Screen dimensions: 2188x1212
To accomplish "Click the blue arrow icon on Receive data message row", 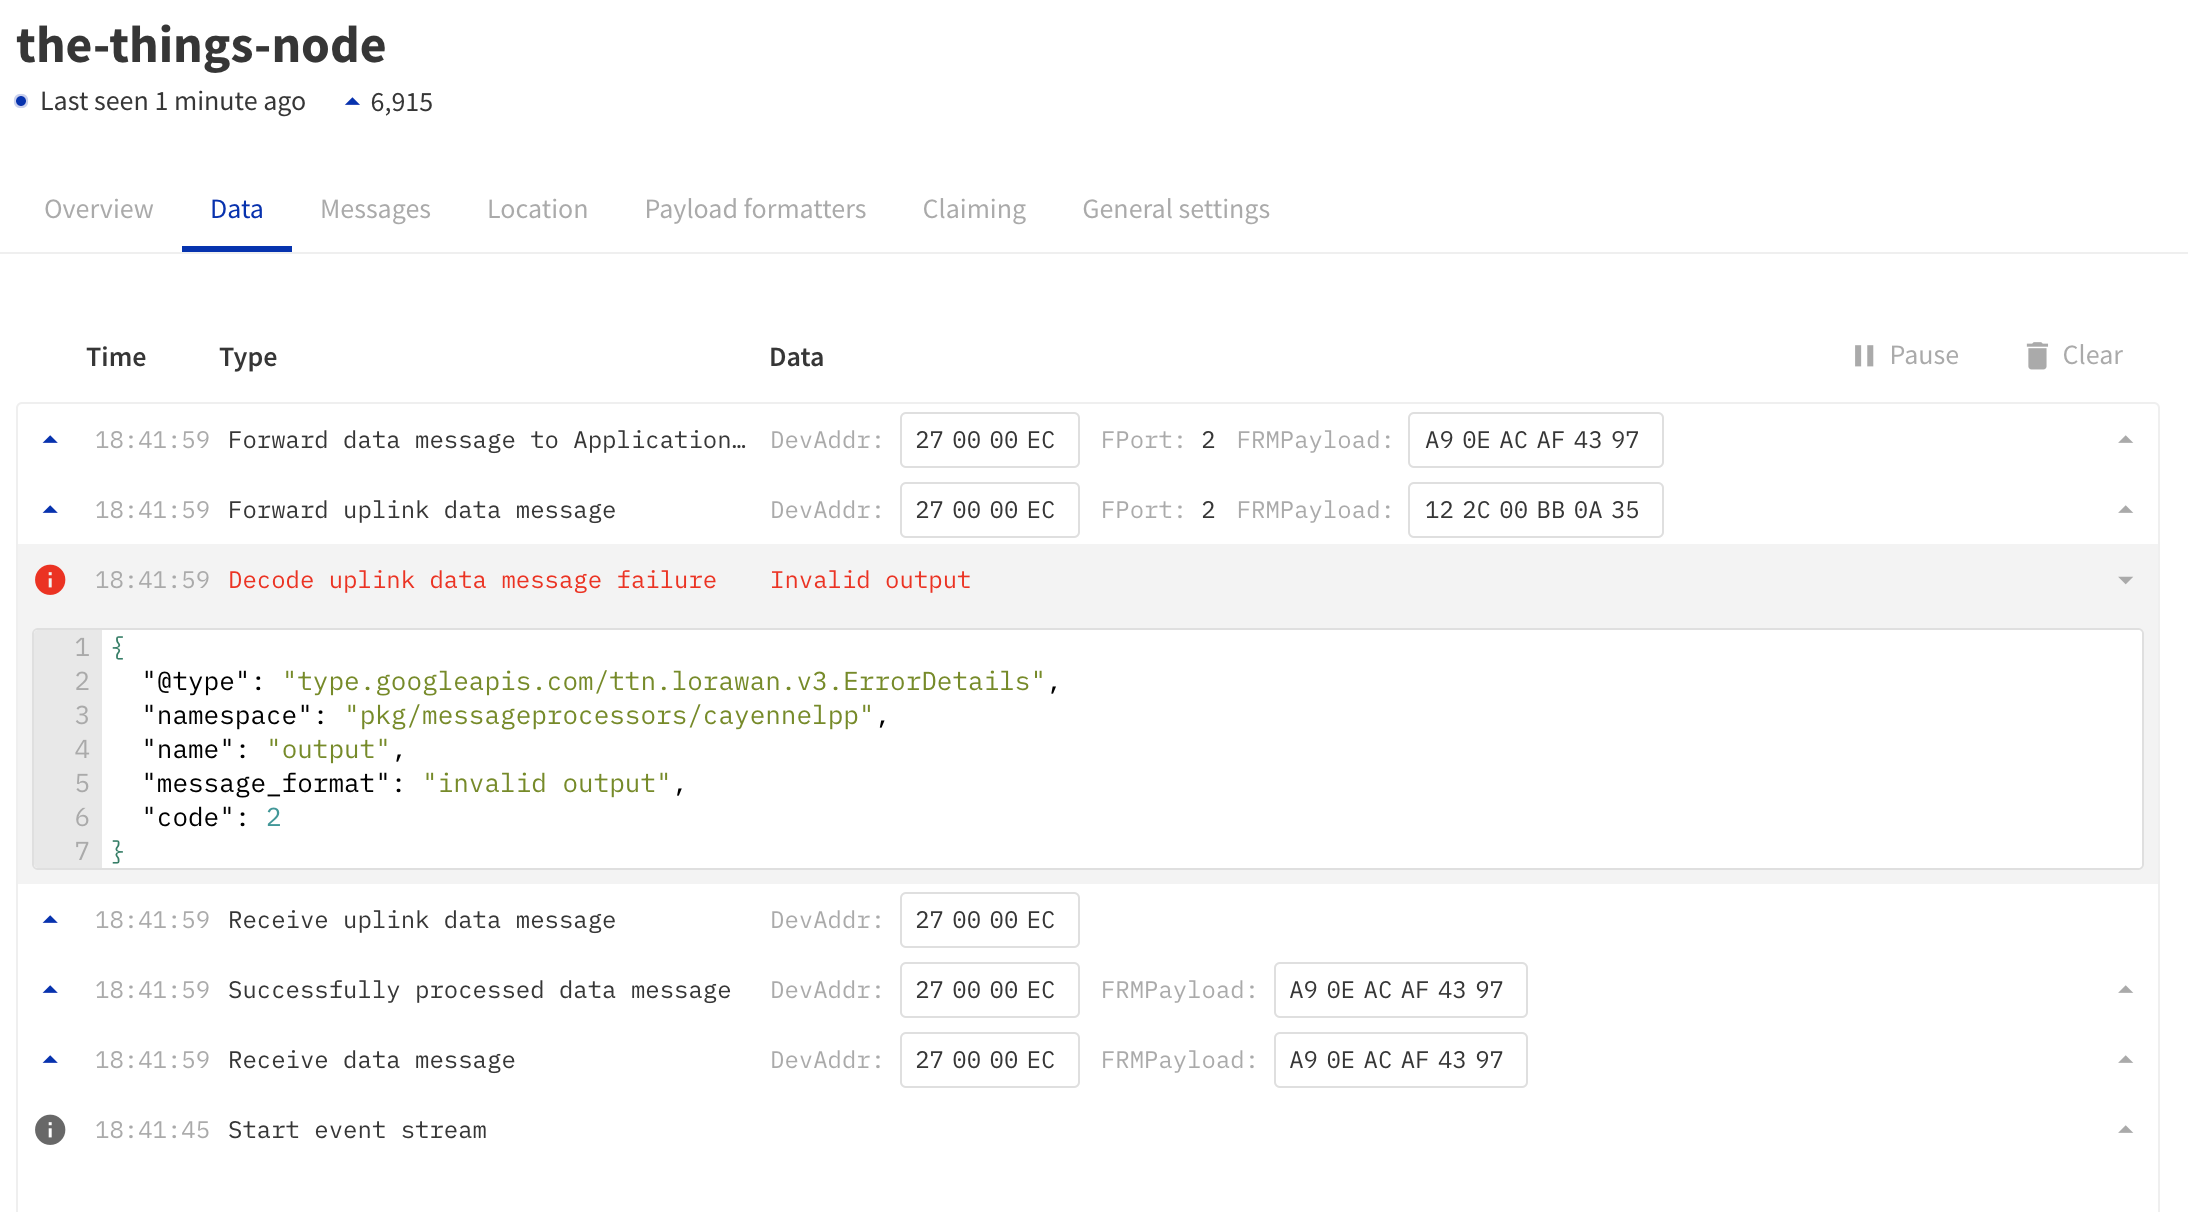I will point(50,1059).
